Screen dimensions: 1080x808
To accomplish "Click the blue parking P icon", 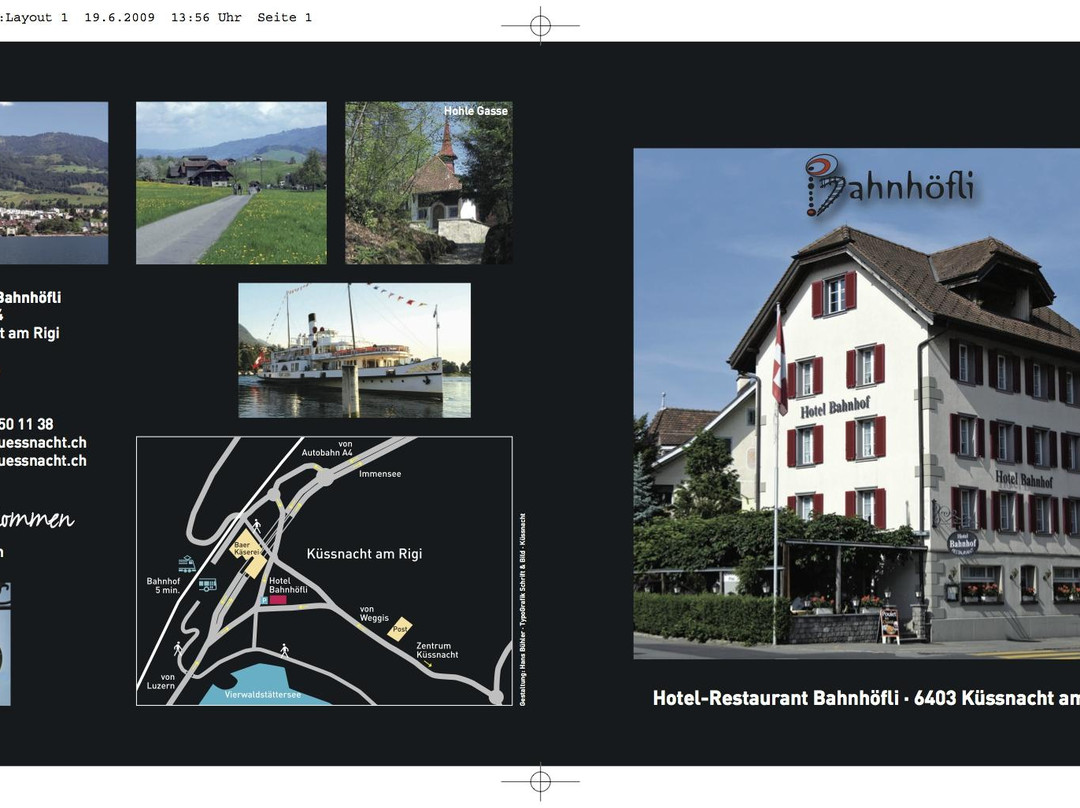I will [x=264, y=600].
